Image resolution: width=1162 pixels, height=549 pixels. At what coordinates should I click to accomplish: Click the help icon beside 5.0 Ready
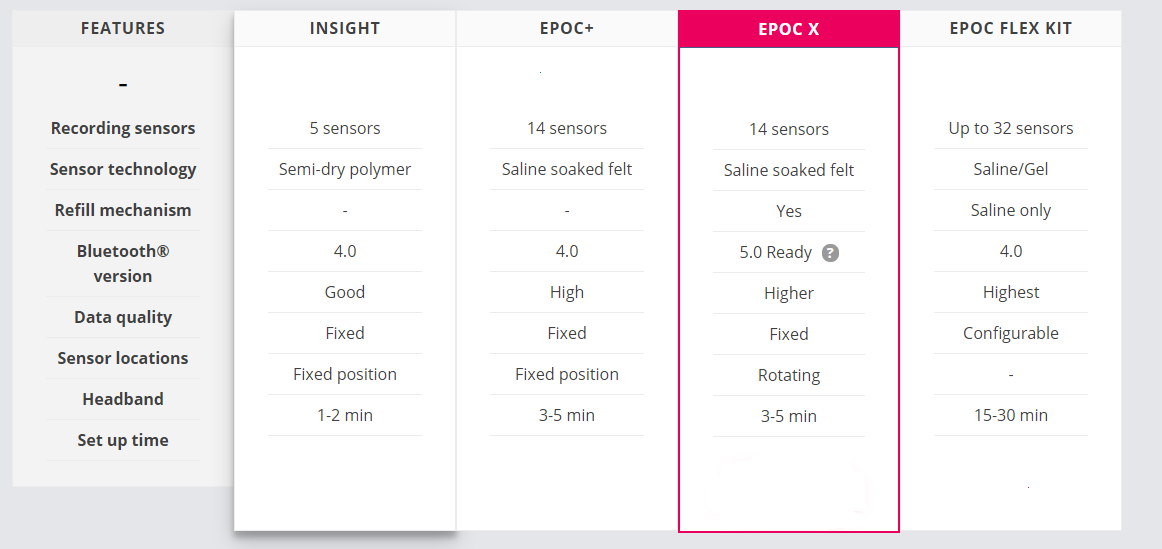pyautogui.click(x=830, y=253)
